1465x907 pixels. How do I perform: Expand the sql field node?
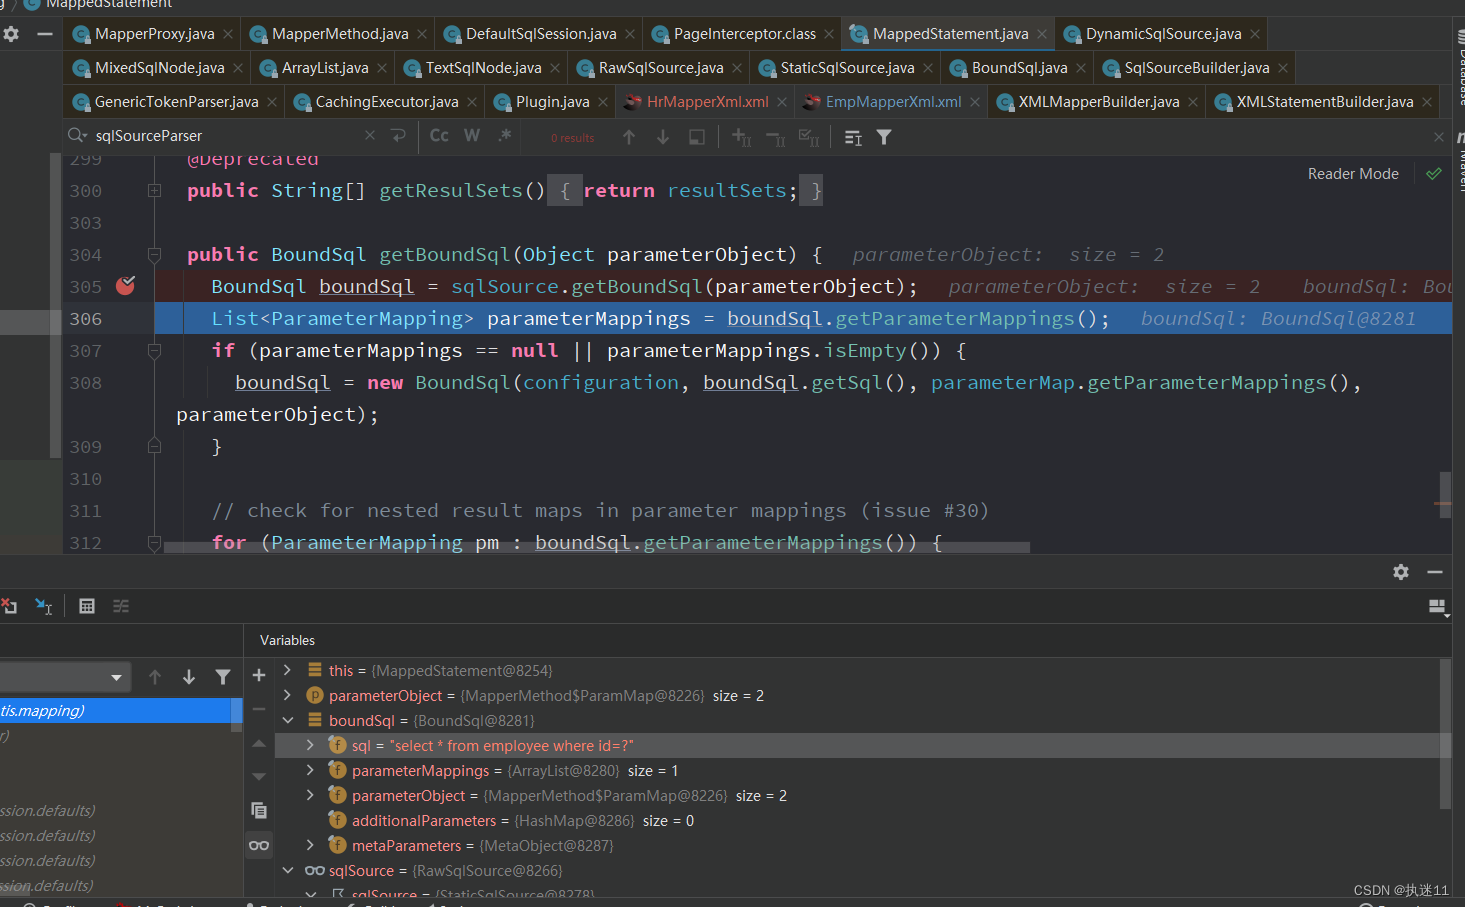(x=310, y=745)
